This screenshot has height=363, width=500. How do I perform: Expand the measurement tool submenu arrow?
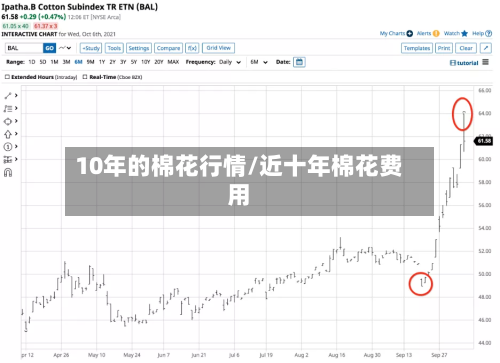tap(16, 159)
